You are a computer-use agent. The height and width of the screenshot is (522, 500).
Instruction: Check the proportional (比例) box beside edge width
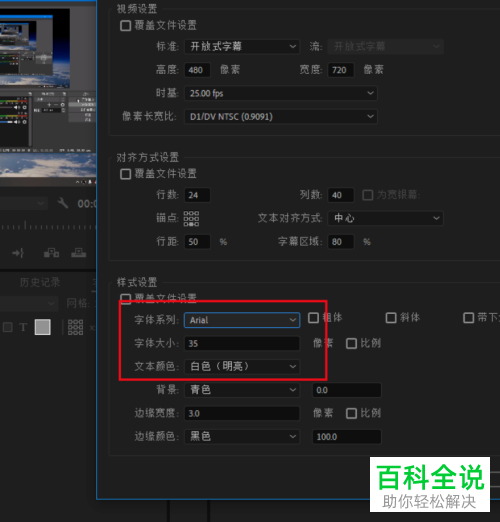coord(351,413)
